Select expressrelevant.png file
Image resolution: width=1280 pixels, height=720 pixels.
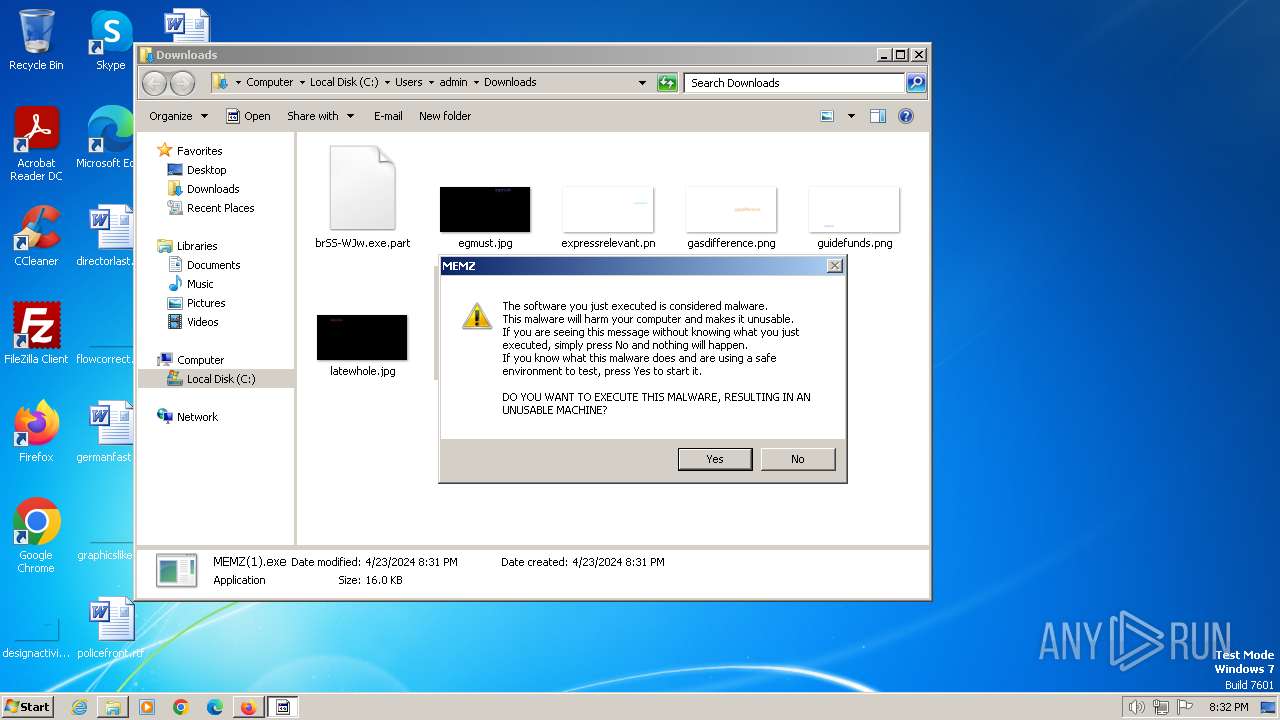click(x=608, y=217)
